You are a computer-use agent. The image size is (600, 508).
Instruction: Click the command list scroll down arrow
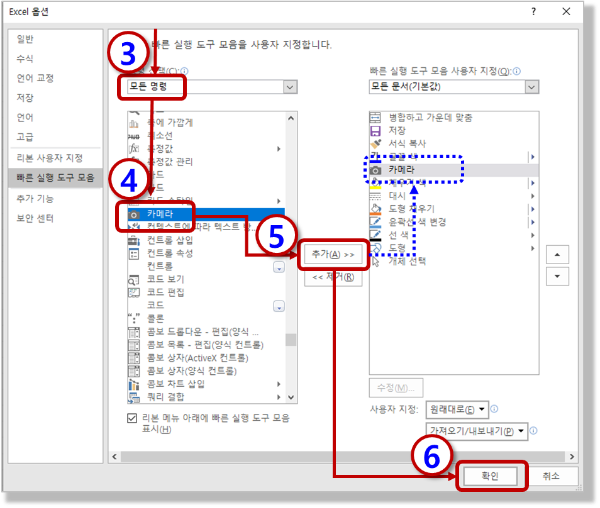coord(291,397)
